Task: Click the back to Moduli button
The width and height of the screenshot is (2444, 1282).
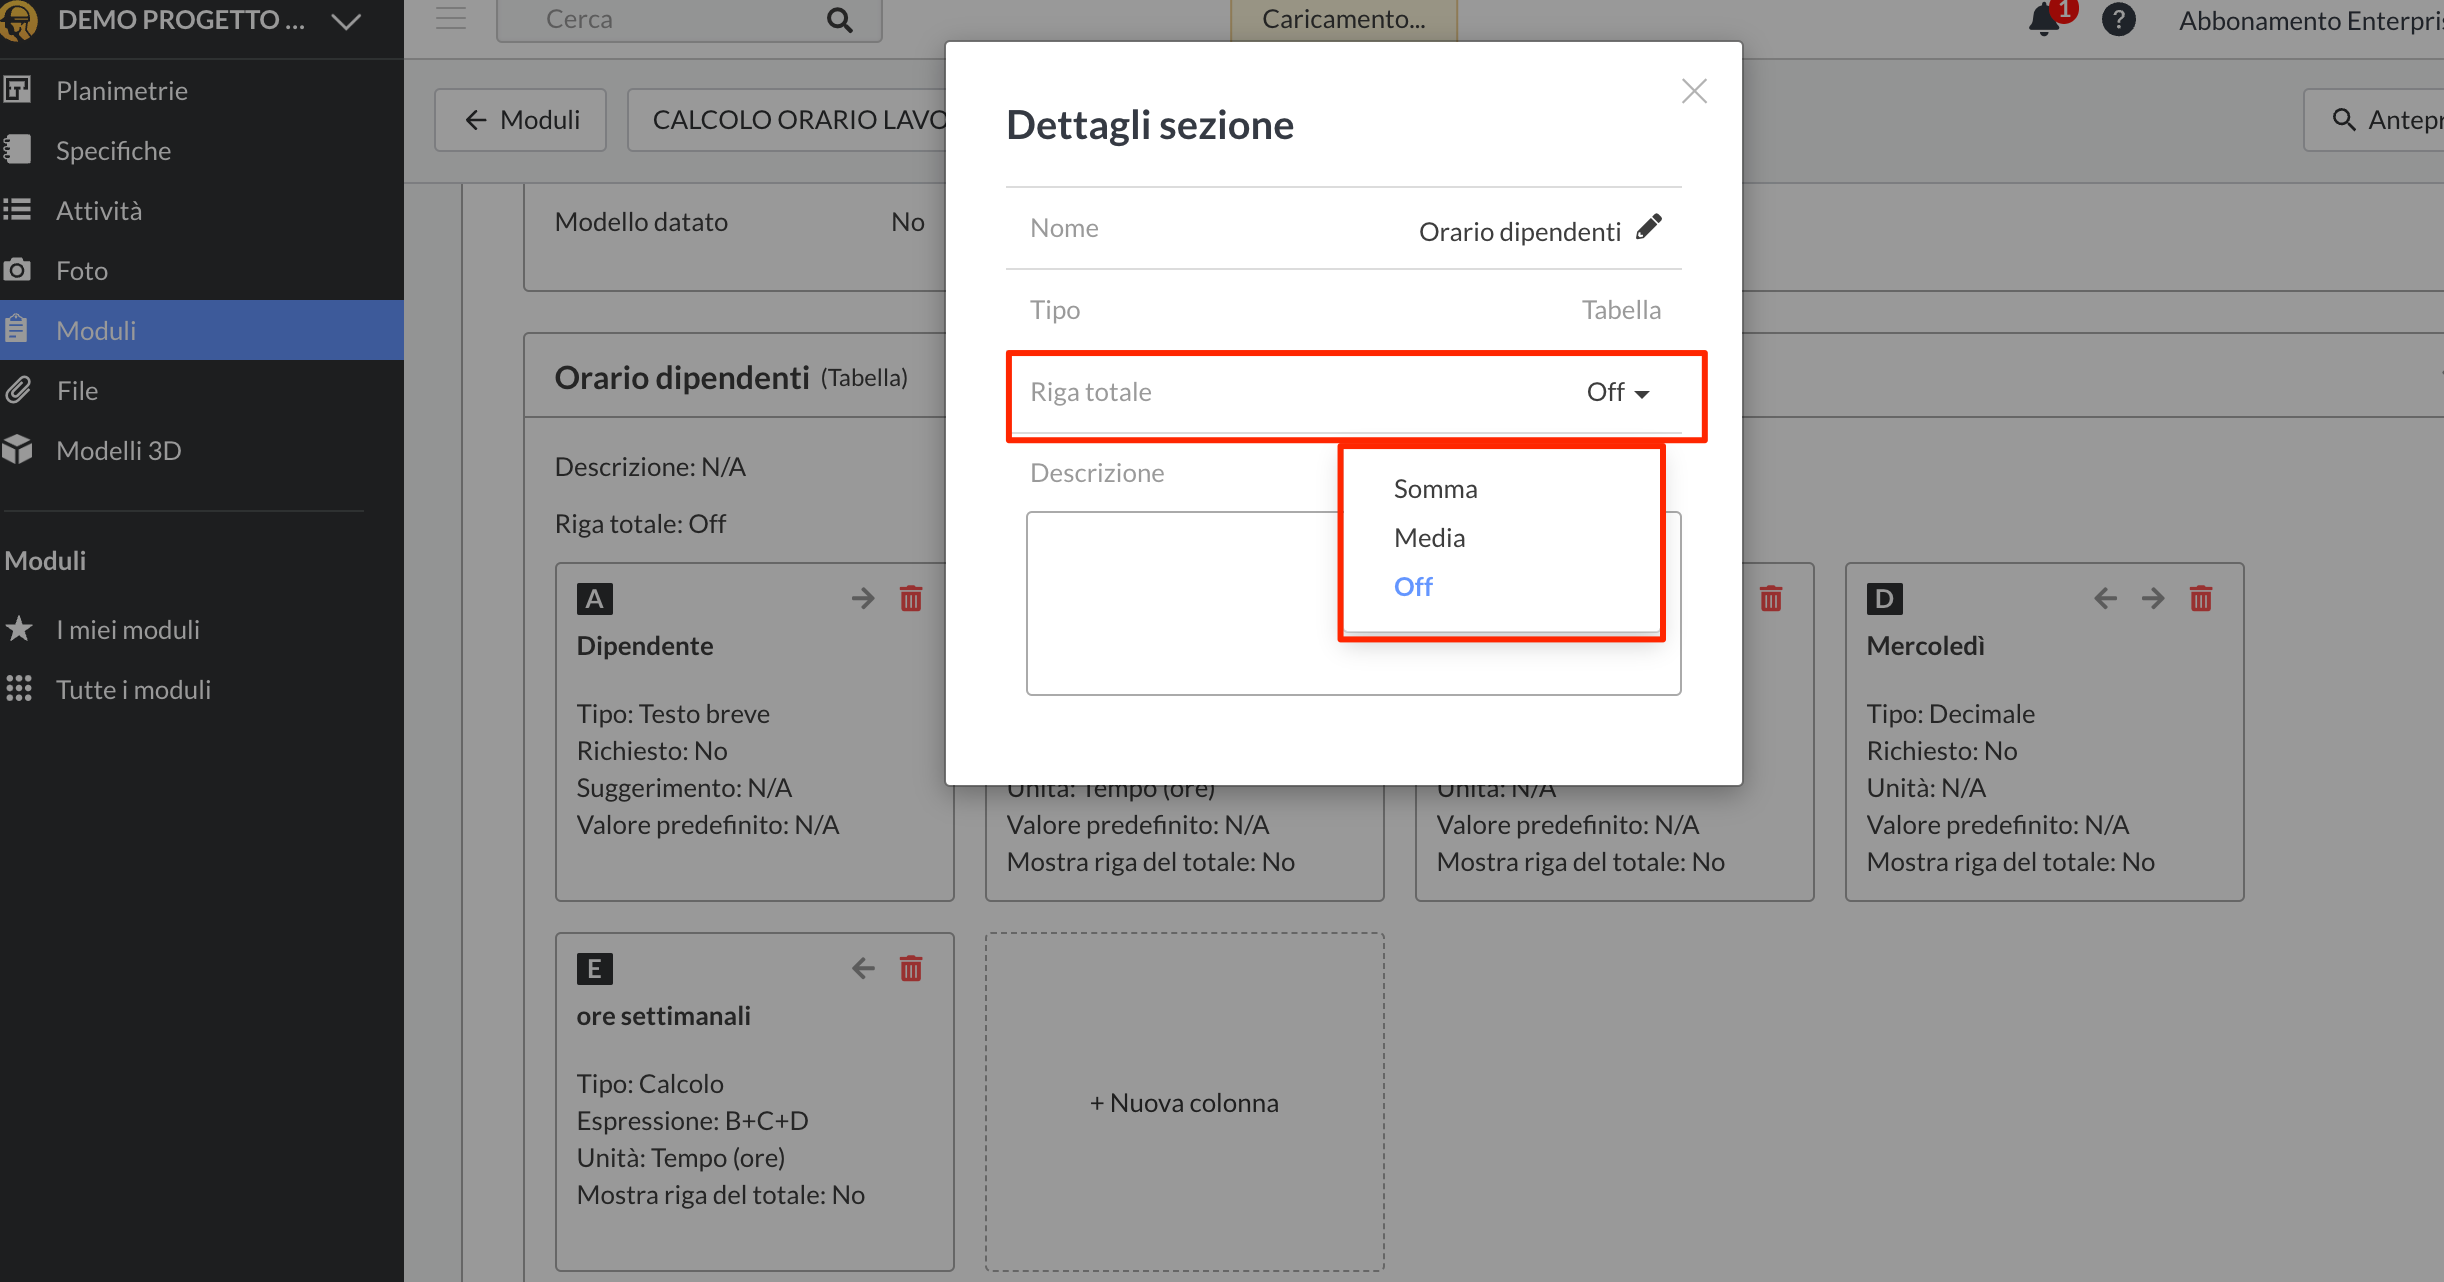Action: coord(521,120)
